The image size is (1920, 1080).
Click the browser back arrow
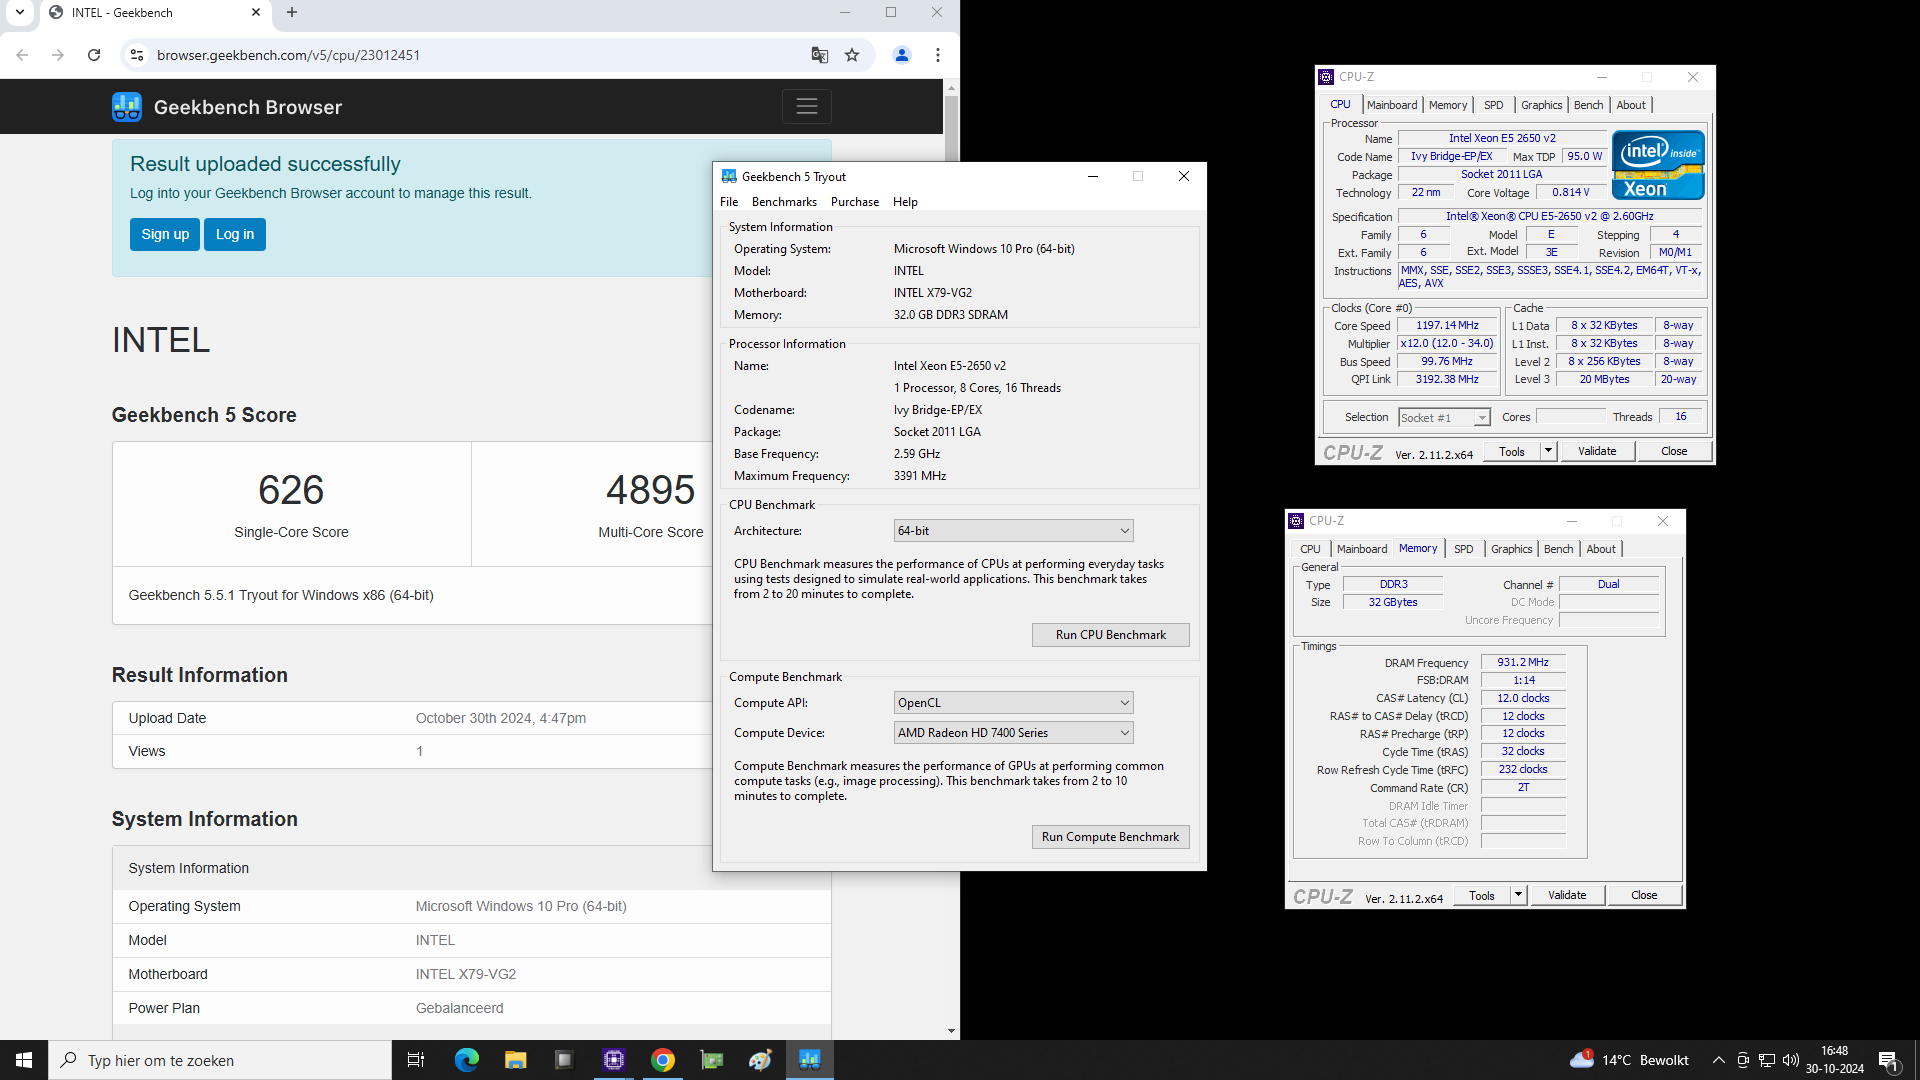22,55
